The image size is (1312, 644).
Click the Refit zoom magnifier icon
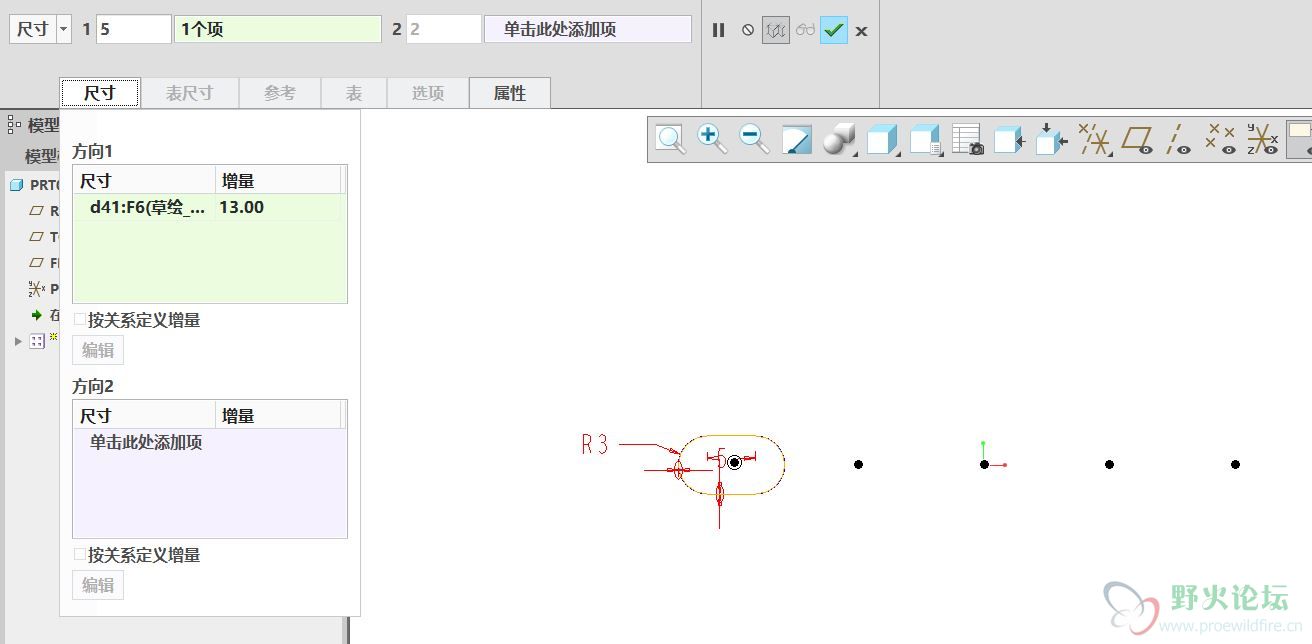click(x=670, y=139)
